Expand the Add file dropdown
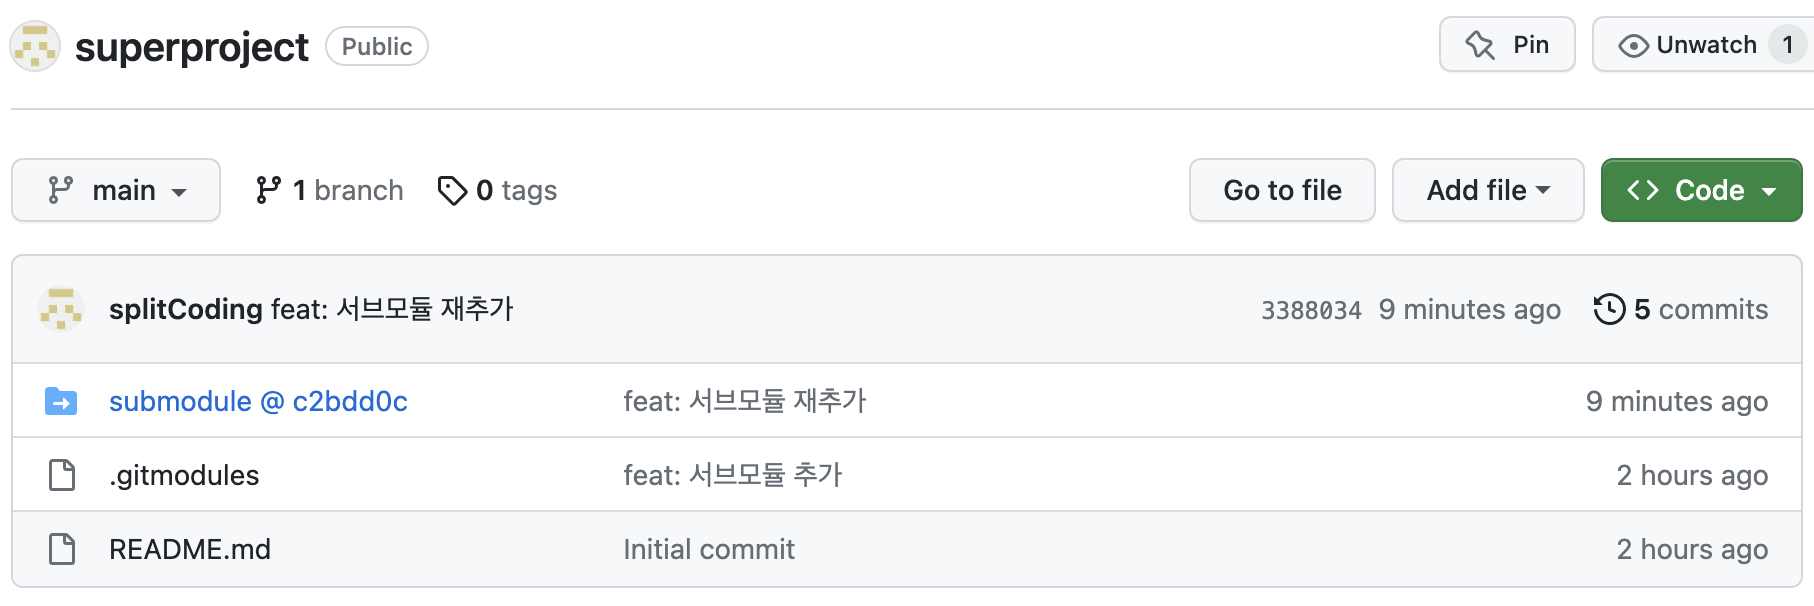The image size is (1814, 606). tap(1487, 190)
